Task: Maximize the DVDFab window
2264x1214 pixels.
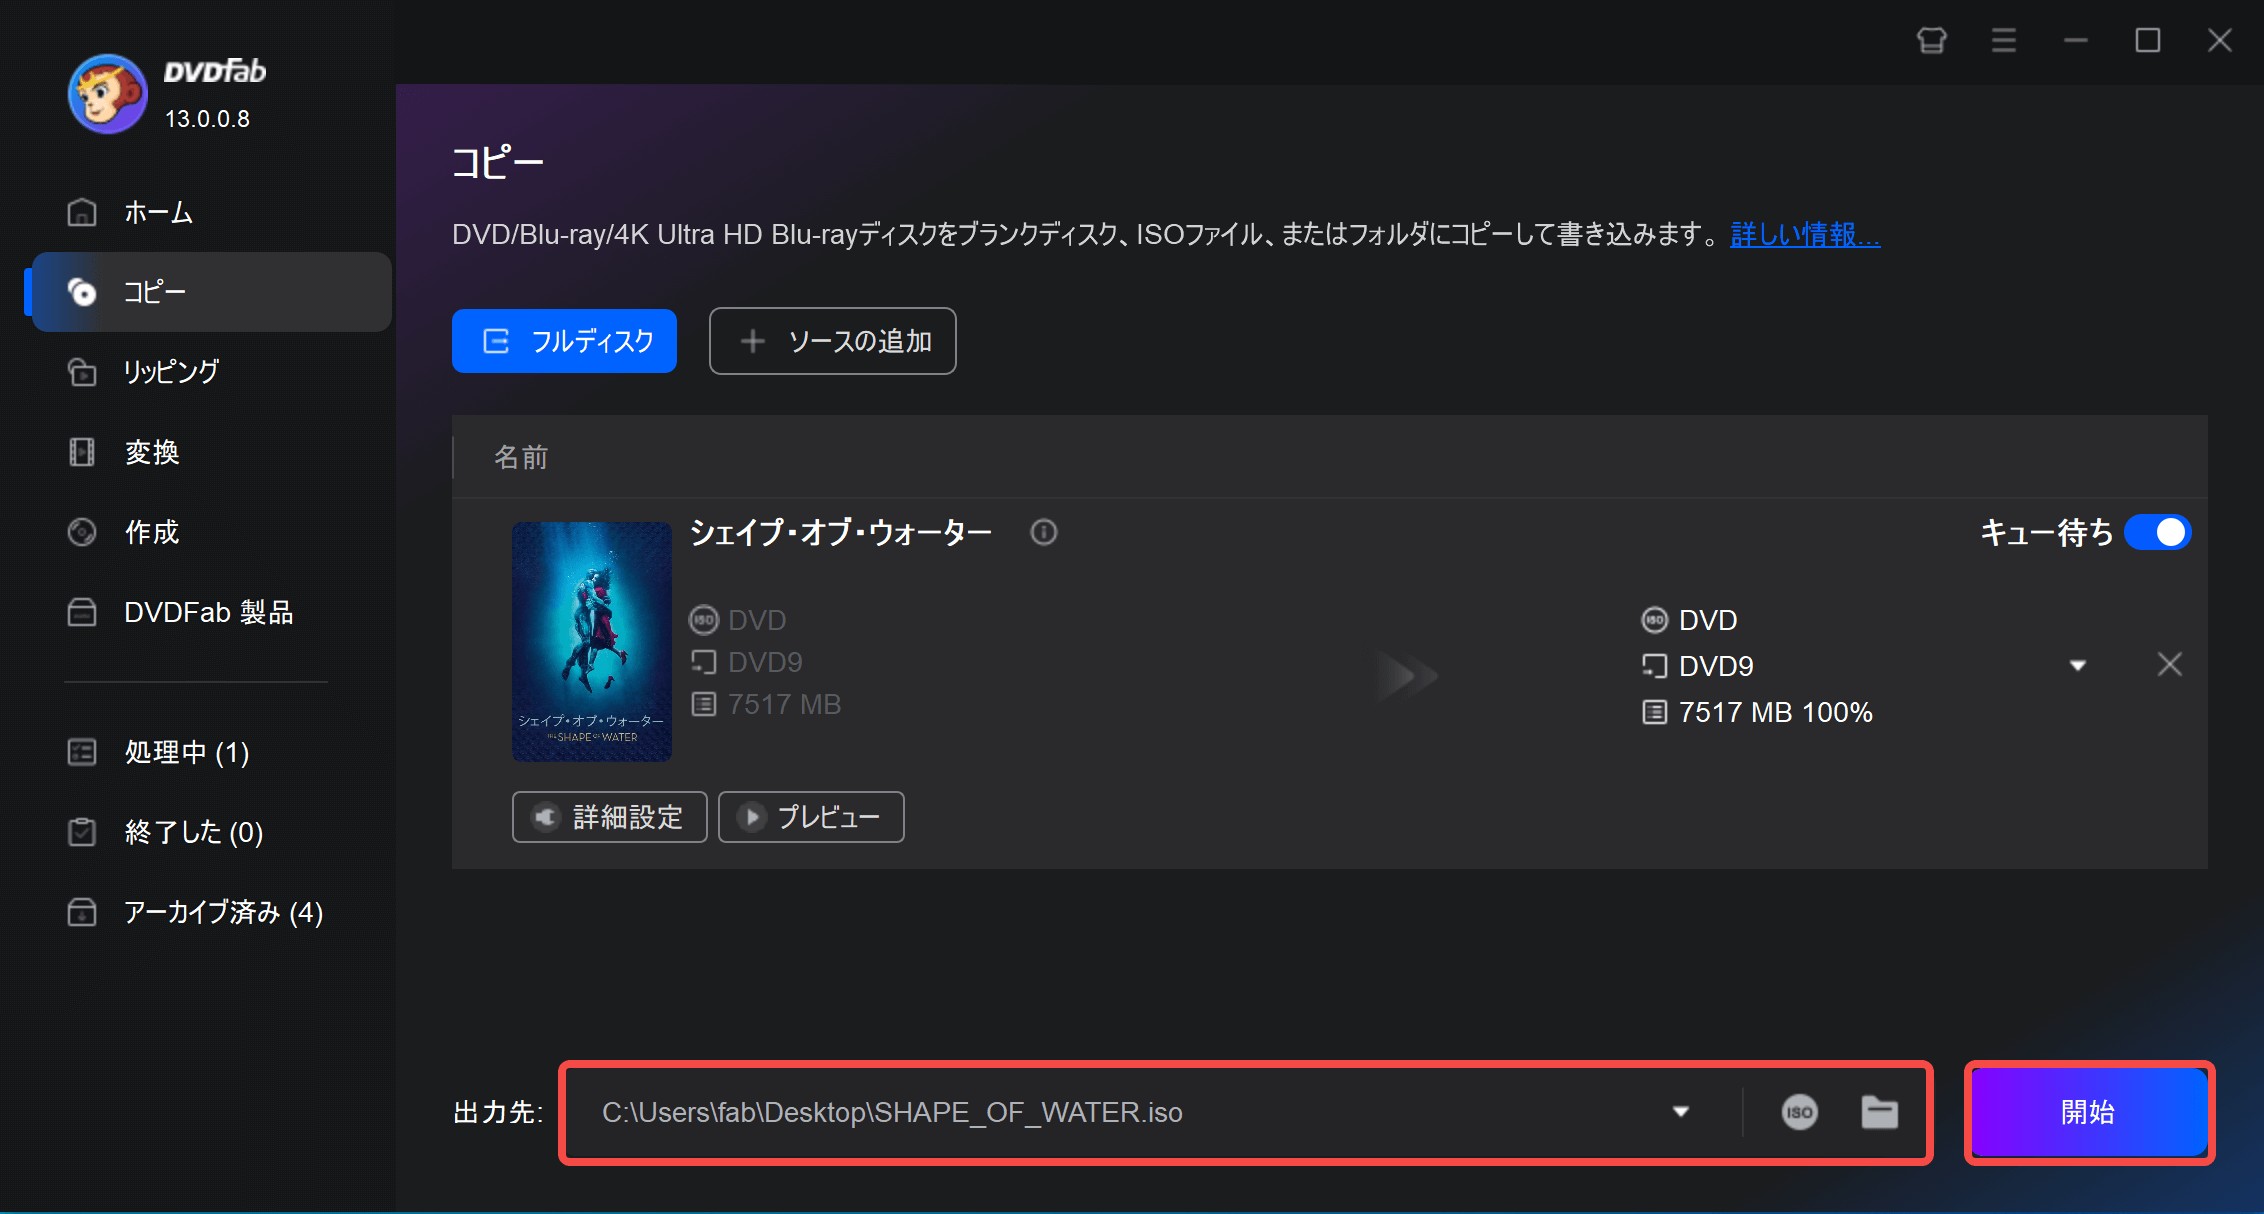Action: tap(2148, 41)
